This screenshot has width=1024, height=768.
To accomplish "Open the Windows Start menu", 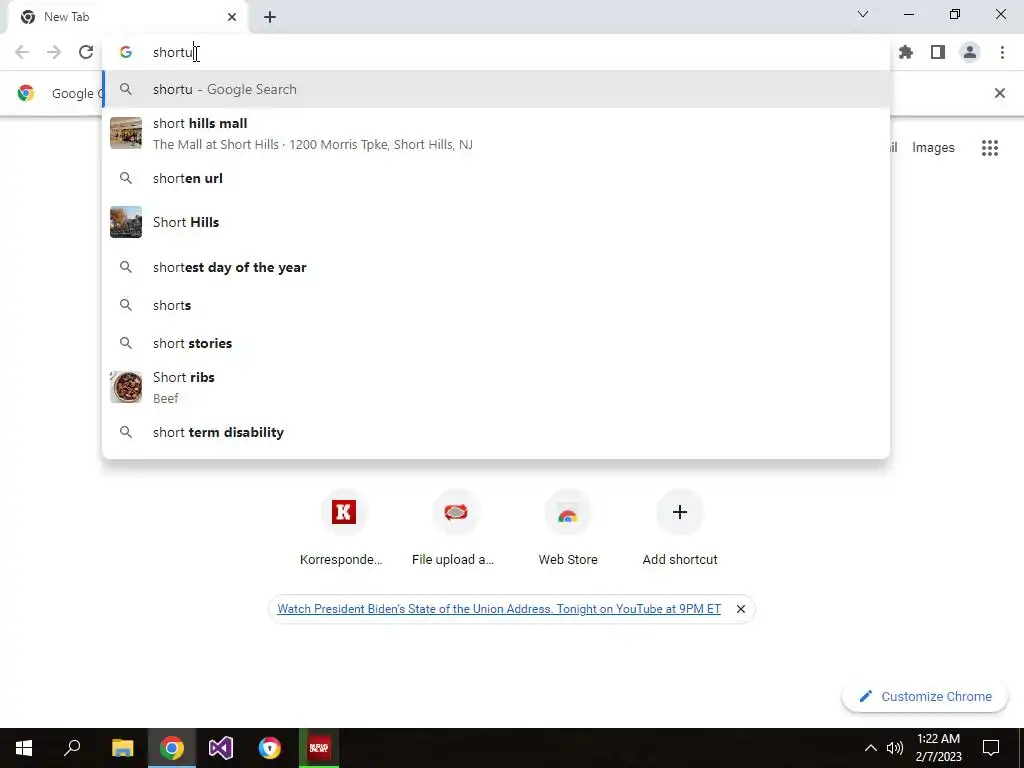I will pyautogui.click(x=24, y=748).
